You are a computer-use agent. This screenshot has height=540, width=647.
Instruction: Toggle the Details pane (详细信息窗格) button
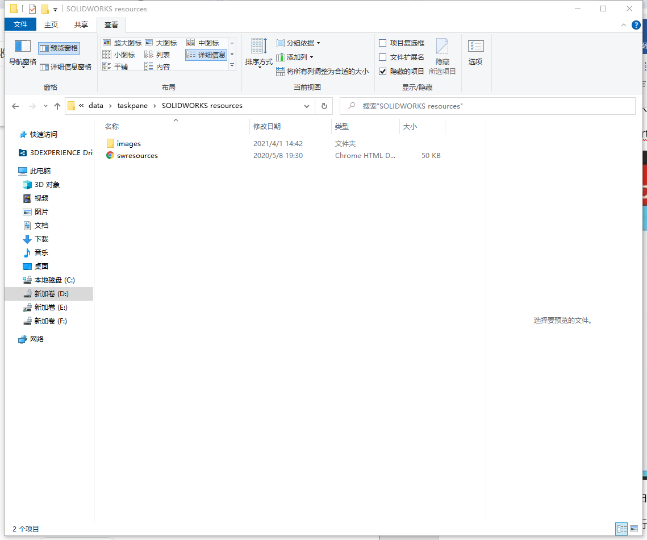click(x=66, y=67)
